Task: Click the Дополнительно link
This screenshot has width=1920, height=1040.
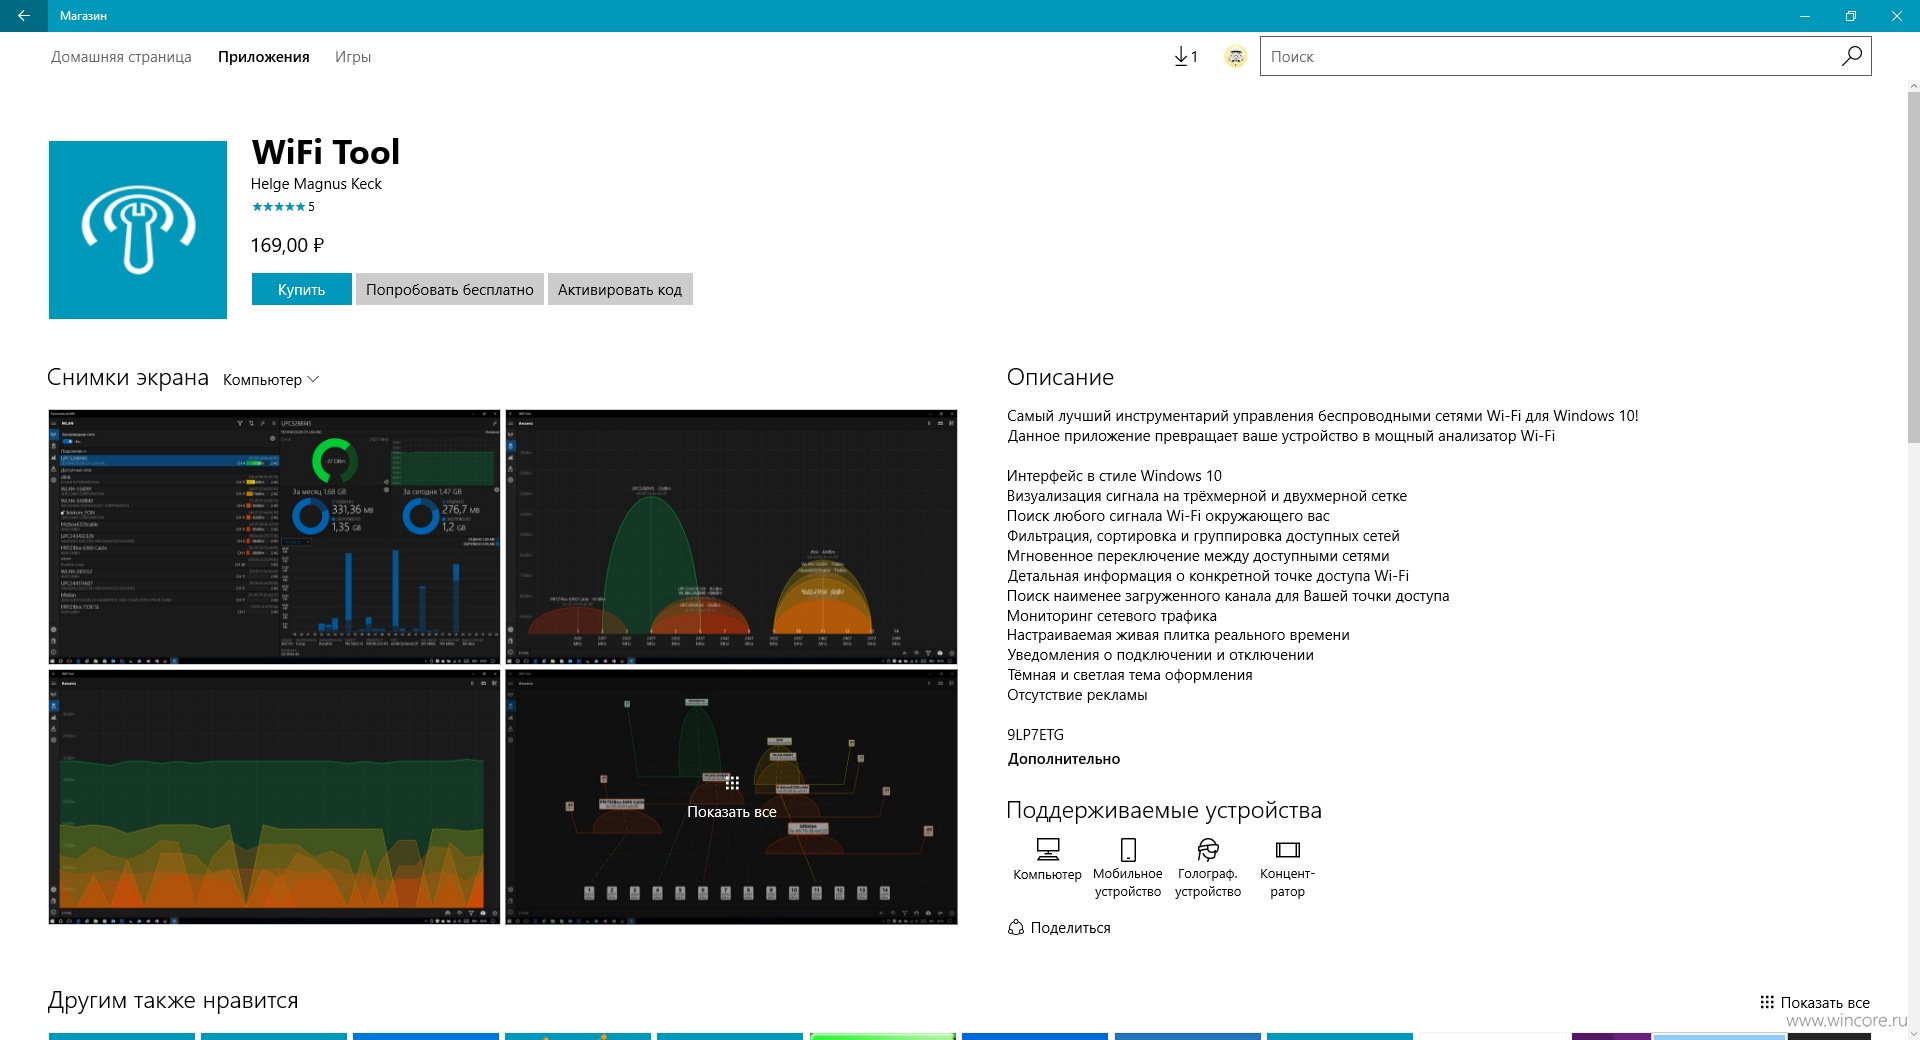Action: [x=1063, y=759]
